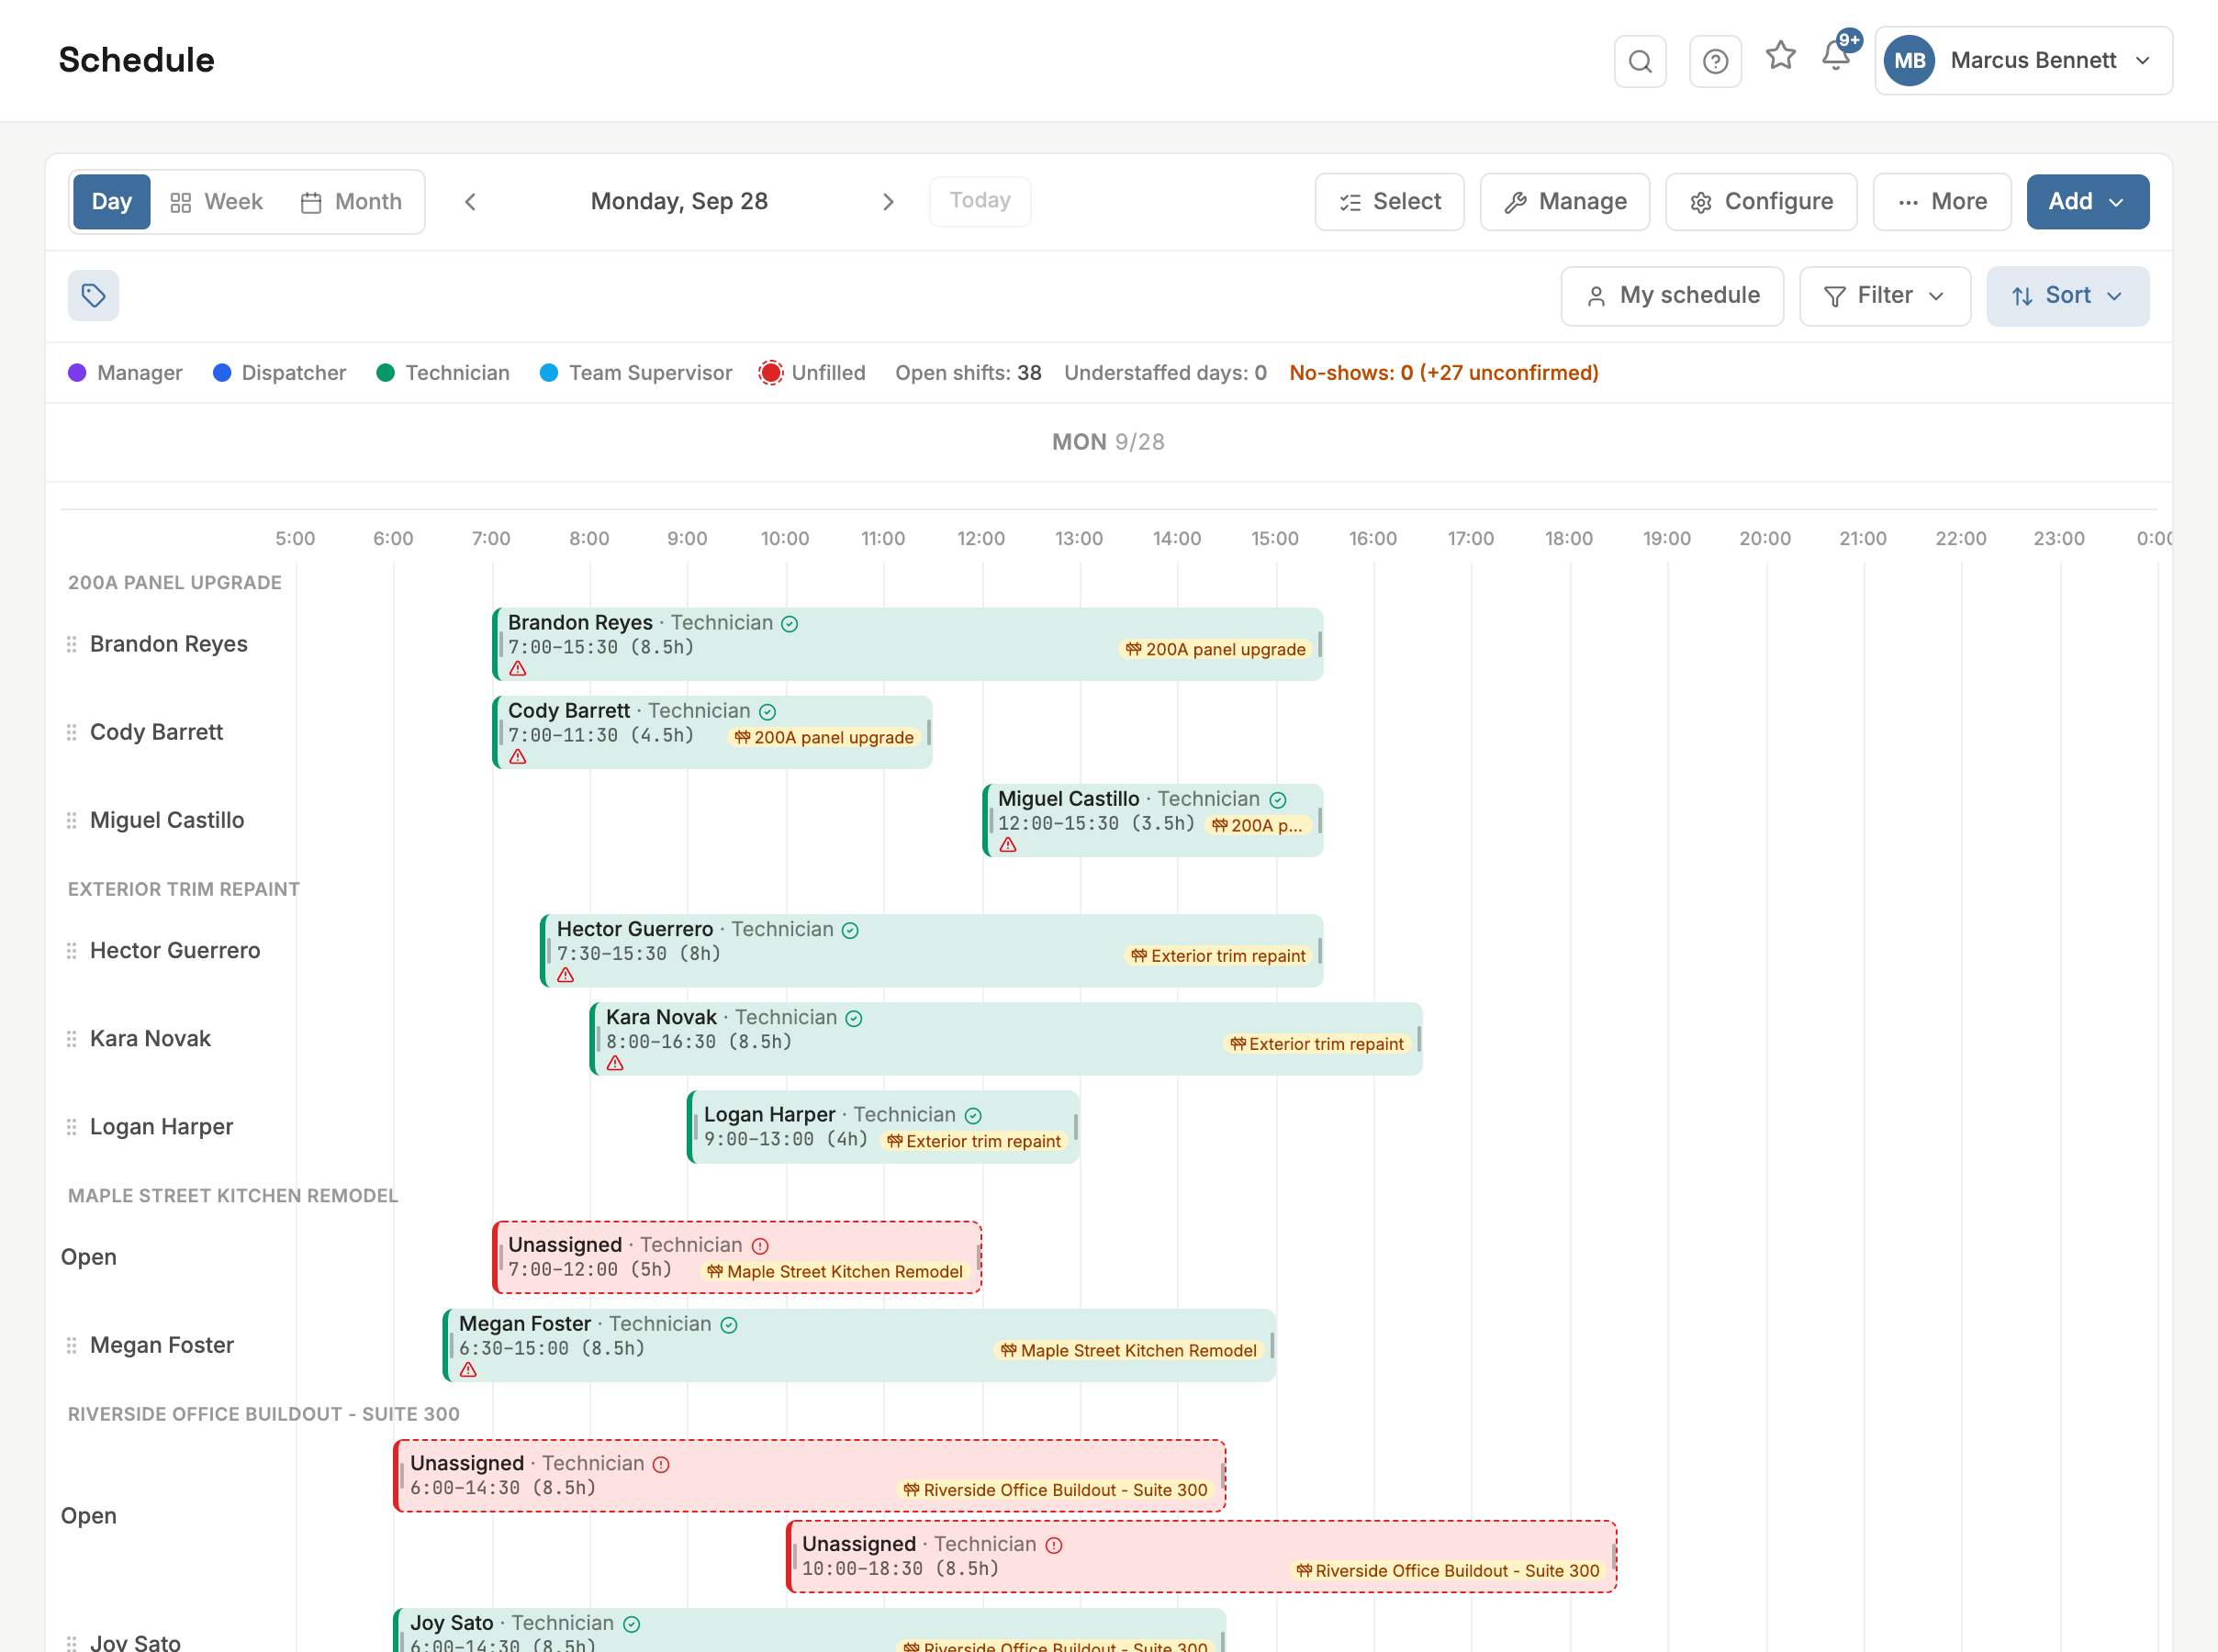Viewport: 2218px width, 1652px height.
Task: Toggle My schedule view
Action: point(1672,296)
